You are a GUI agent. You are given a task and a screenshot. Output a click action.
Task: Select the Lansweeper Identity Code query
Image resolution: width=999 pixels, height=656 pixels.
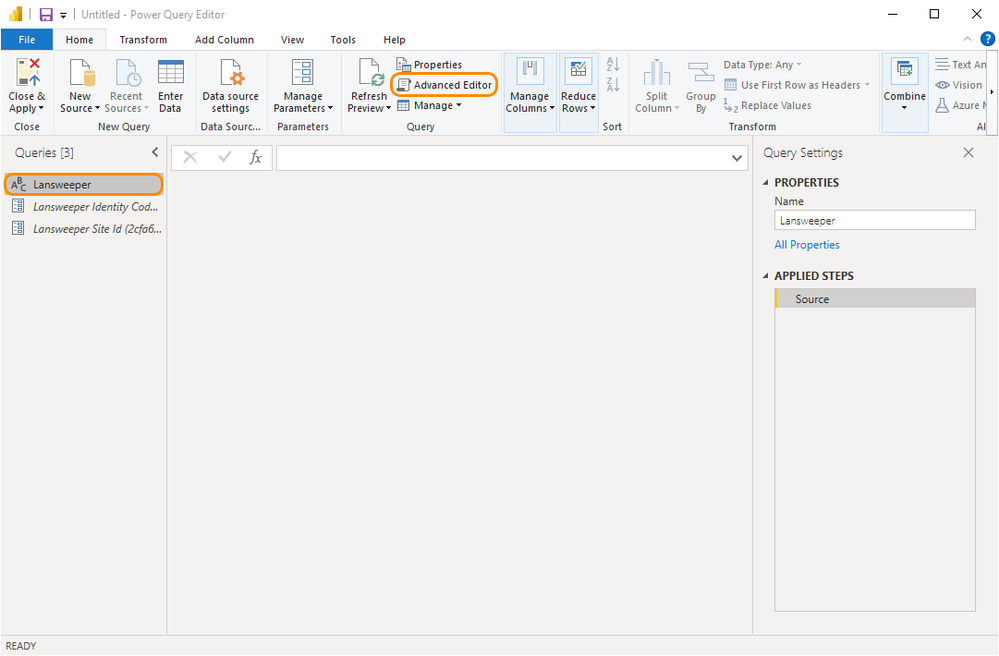tap(95, 207)
